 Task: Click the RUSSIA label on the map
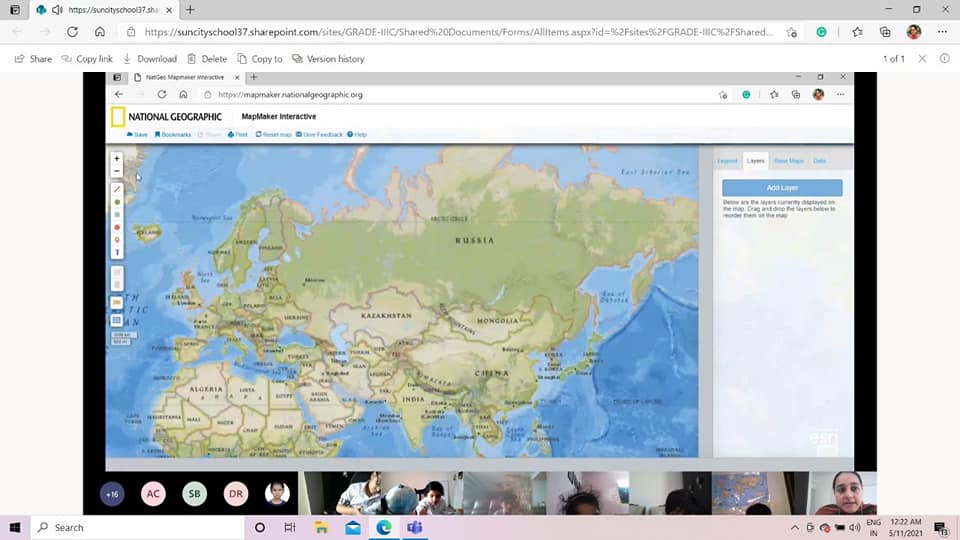[475, 241]
